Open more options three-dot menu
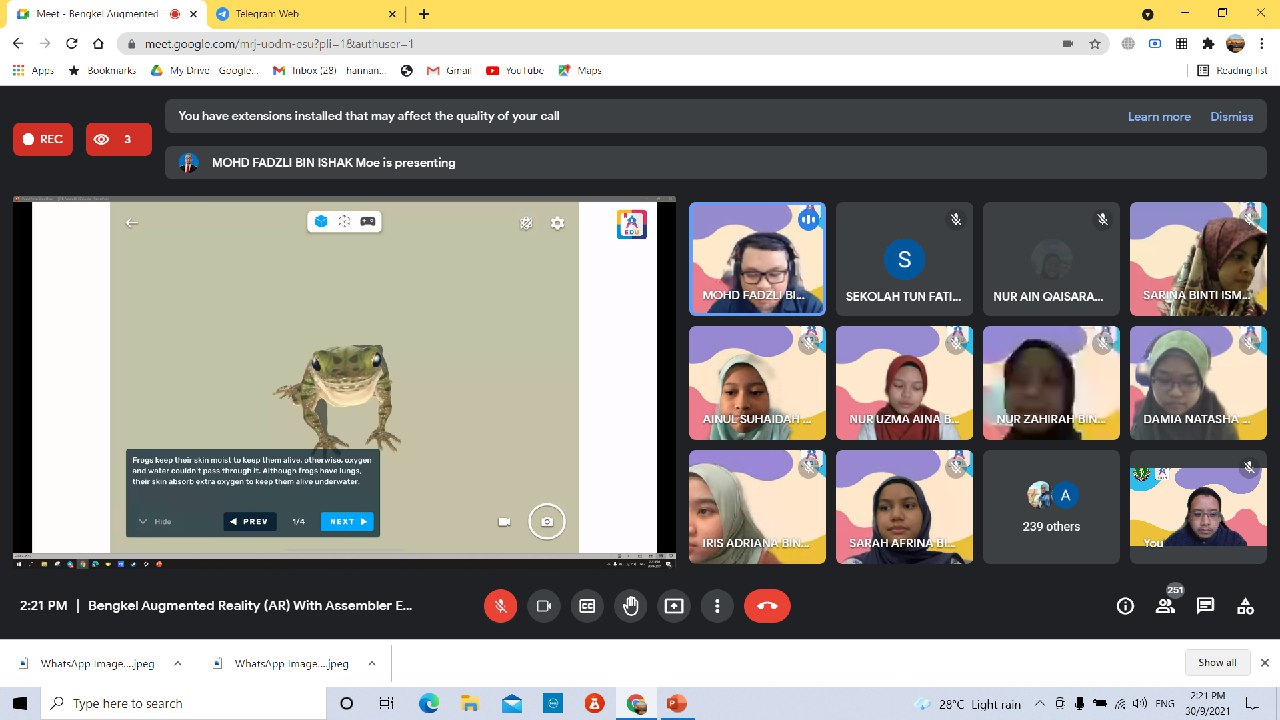1280x720 pixels. click(x=717, y=606)
